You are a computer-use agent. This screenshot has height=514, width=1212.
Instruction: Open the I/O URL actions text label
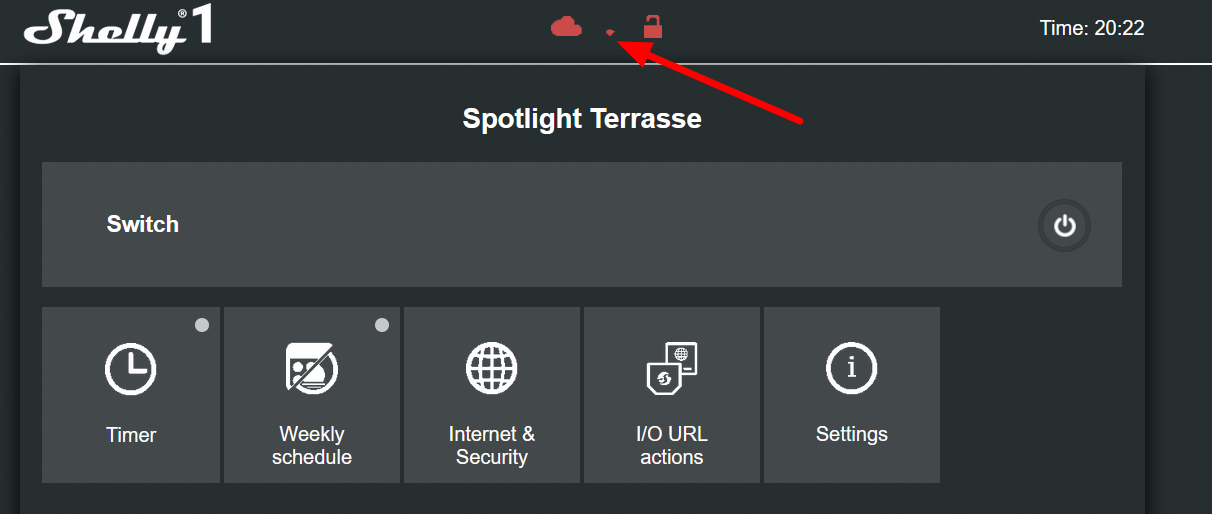pos(672,446)
